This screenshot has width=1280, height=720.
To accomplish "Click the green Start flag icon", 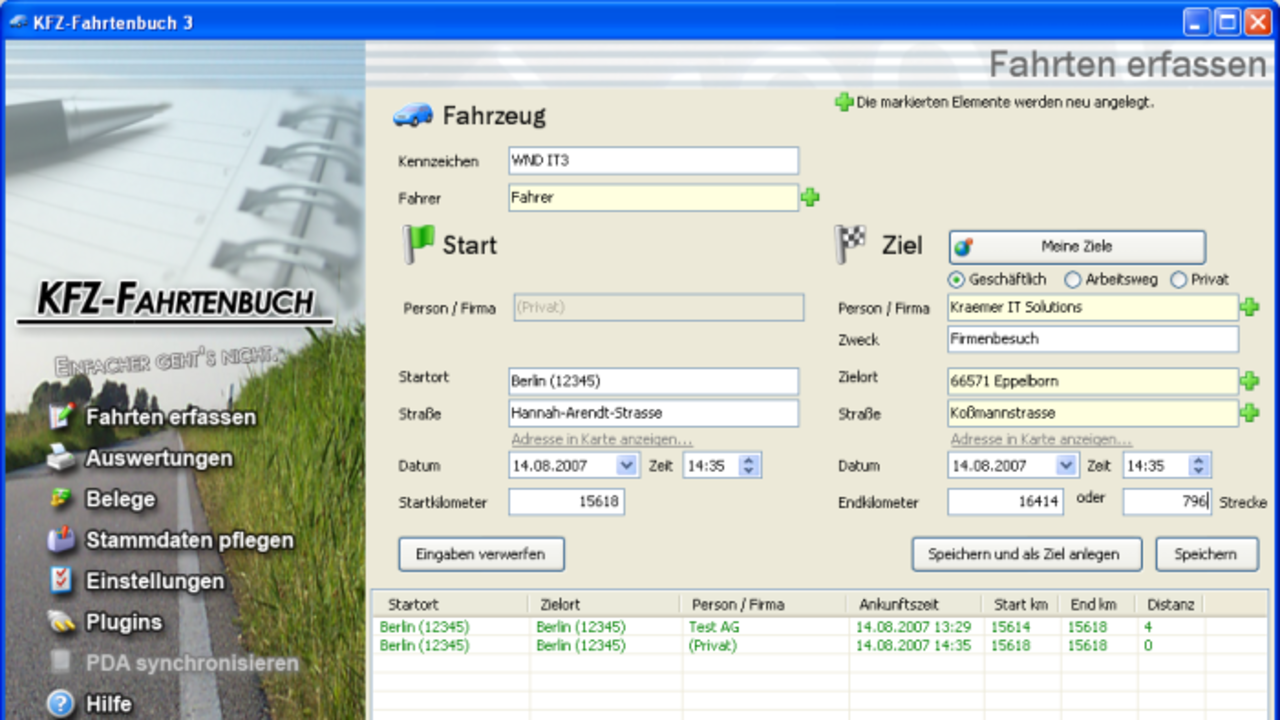I will [x=418, y=244].
